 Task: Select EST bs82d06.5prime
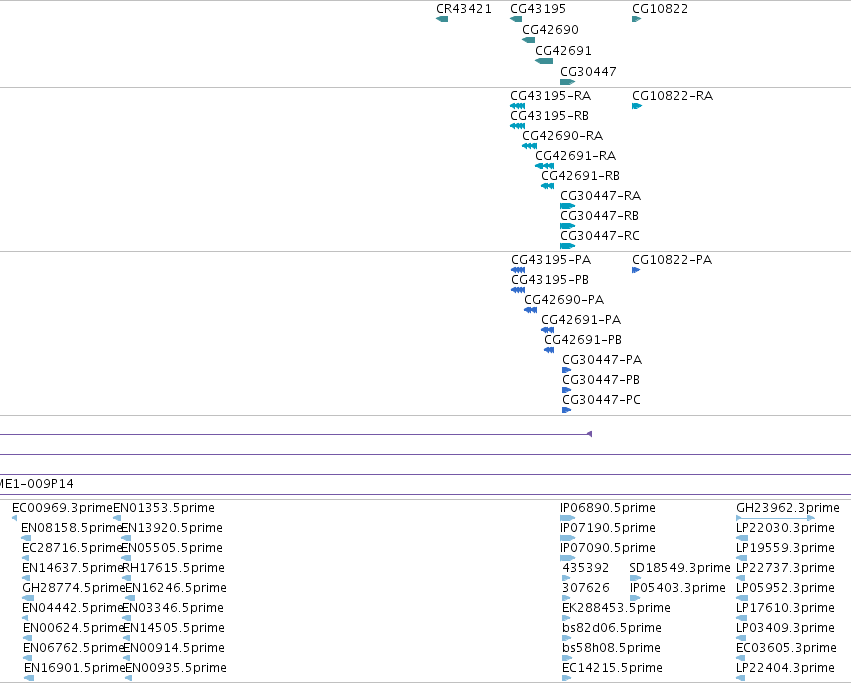coord(567,638)
